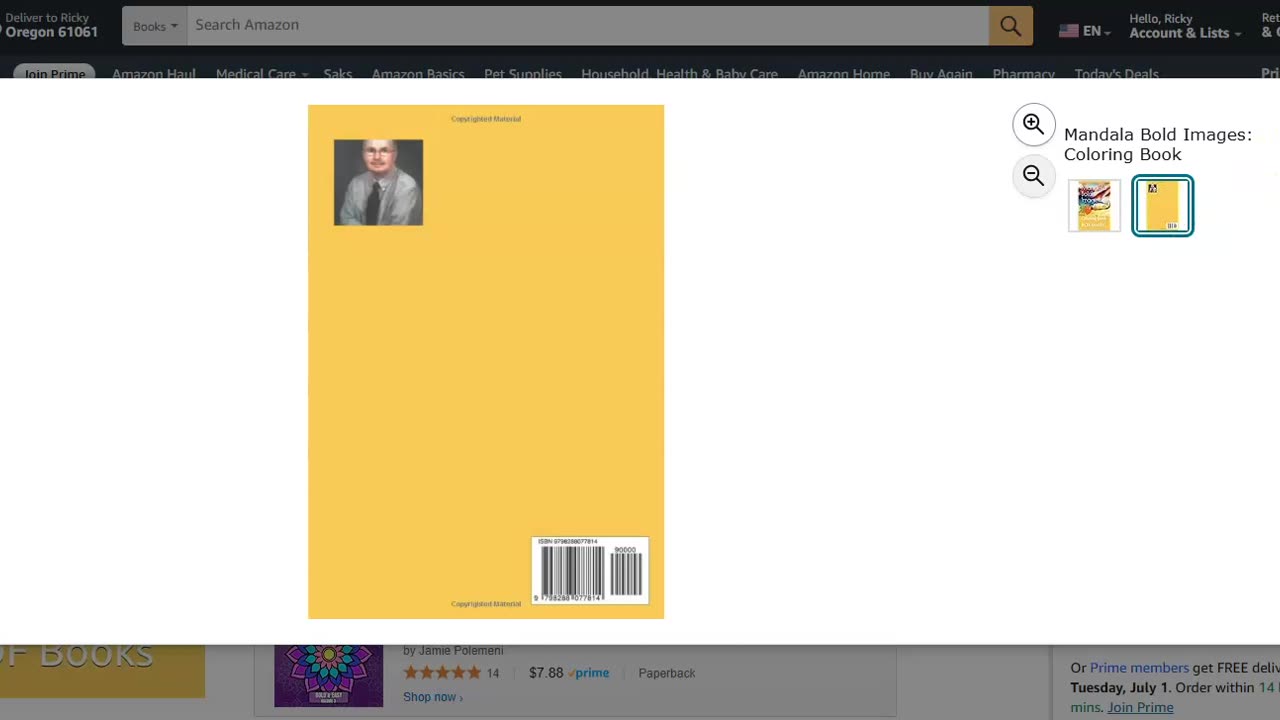Click the $7.88 price

[x=546, y=673]
